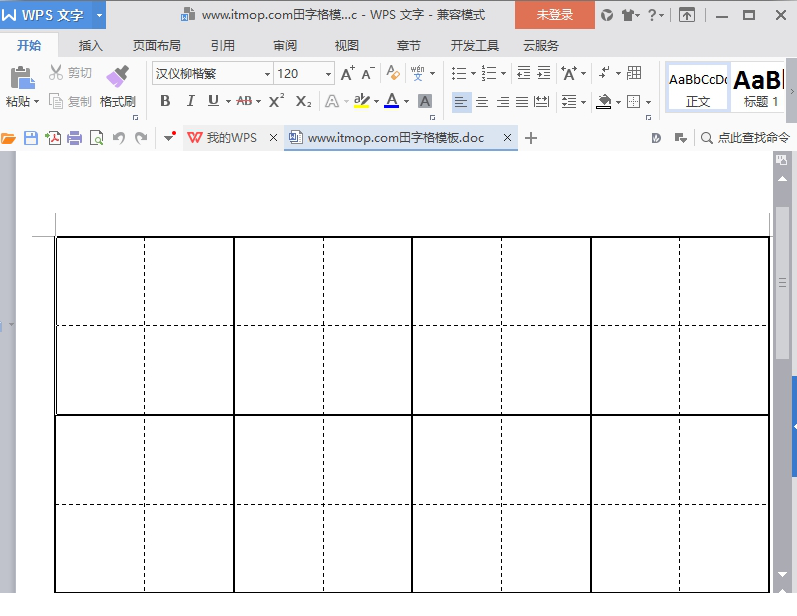
Task: Align text right
Action: coord(503,102)
